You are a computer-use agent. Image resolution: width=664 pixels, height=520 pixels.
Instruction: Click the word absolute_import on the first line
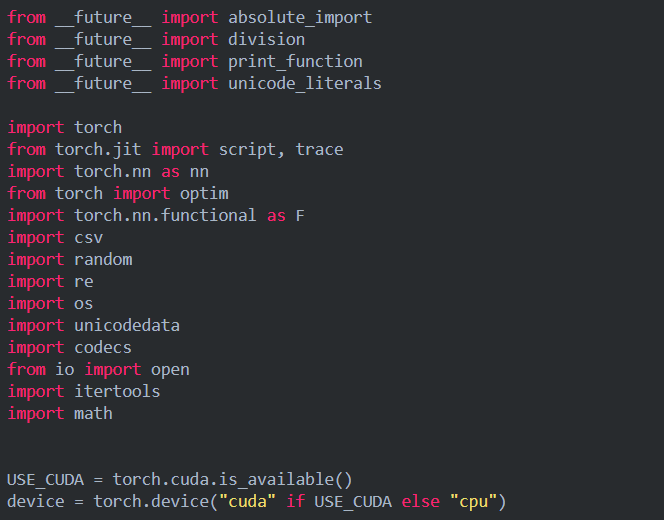(x=300, y=17)
